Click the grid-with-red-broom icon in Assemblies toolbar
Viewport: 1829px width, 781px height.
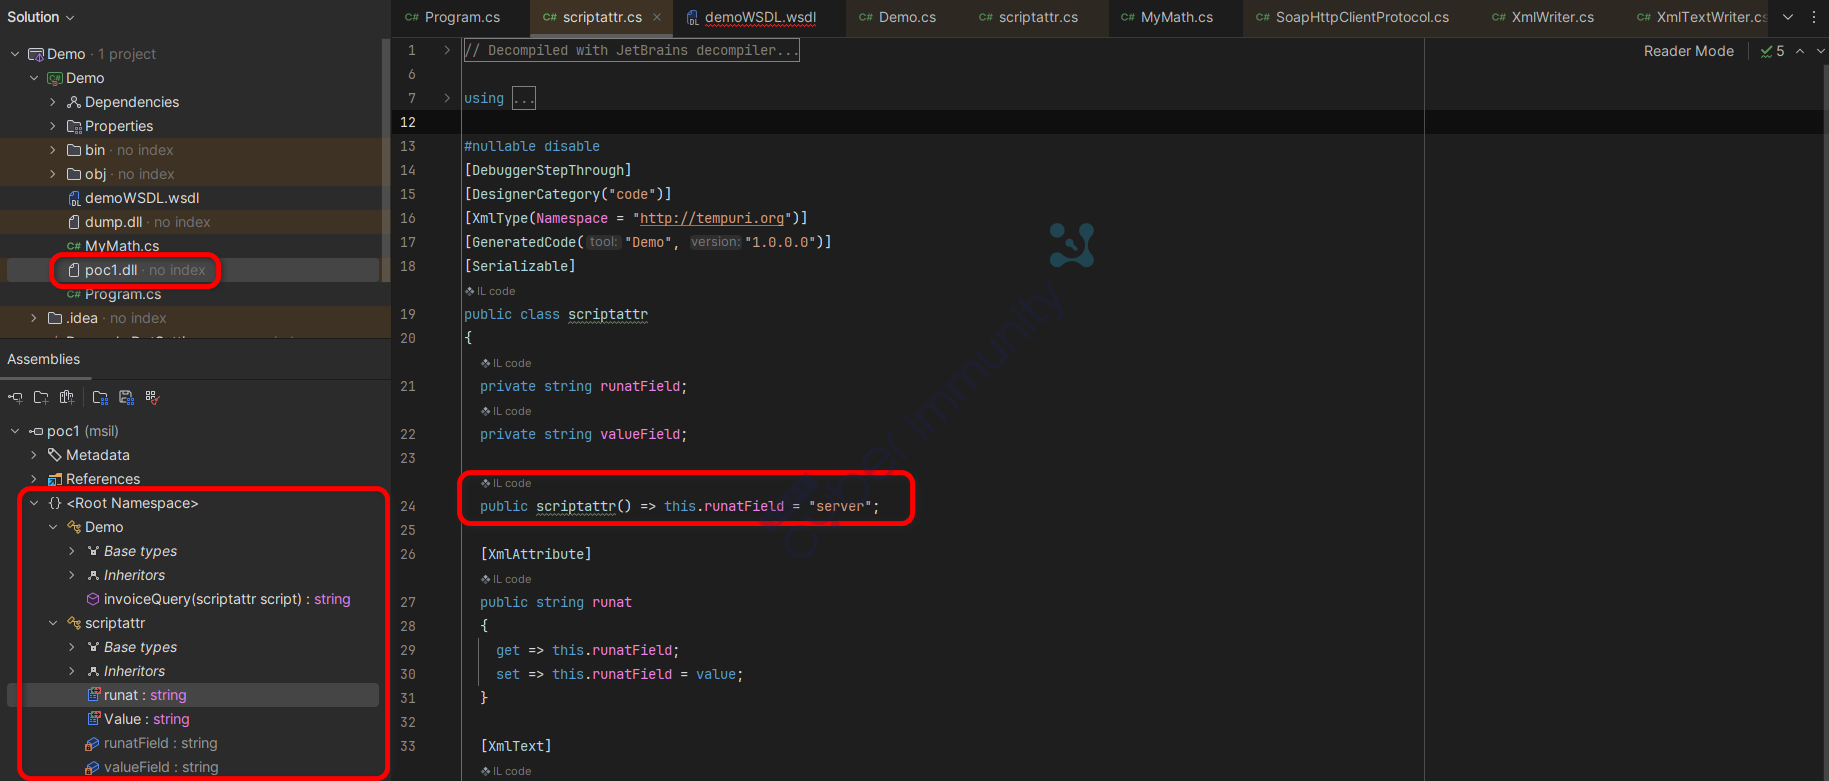point(152,397)
